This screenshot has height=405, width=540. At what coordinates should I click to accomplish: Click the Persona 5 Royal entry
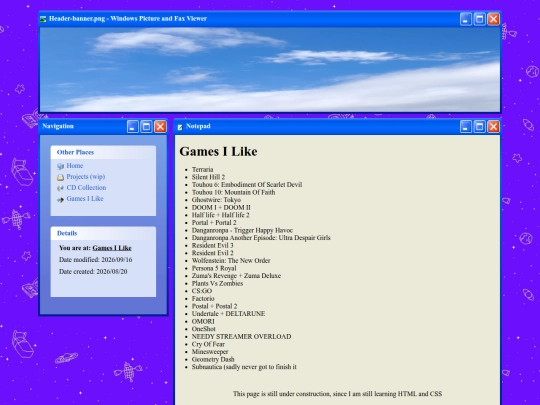coord(214,268)
